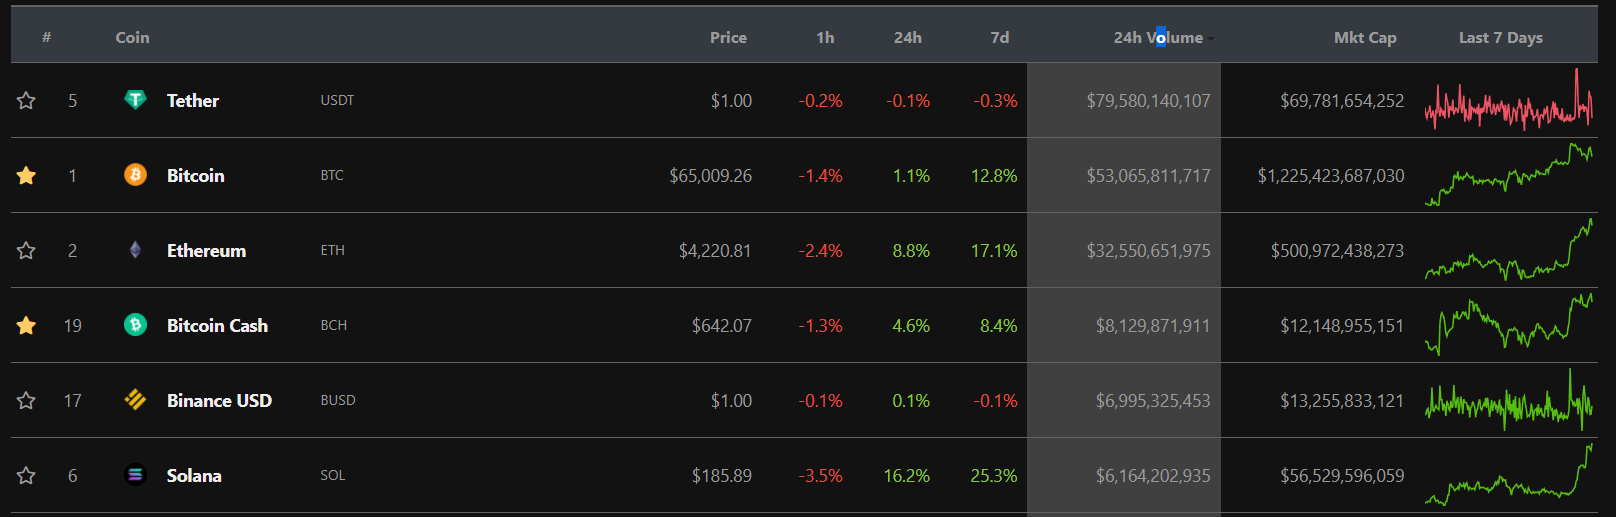1616x517 pixels.
Task: Click the Ethereum diamond logo icon
Action: [135, 250]
